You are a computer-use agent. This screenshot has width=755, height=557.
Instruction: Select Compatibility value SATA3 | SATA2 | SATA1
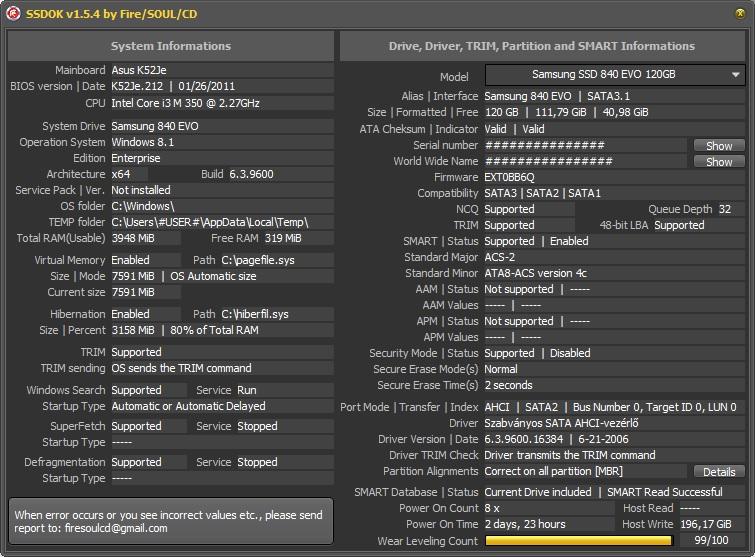point(543,194)
